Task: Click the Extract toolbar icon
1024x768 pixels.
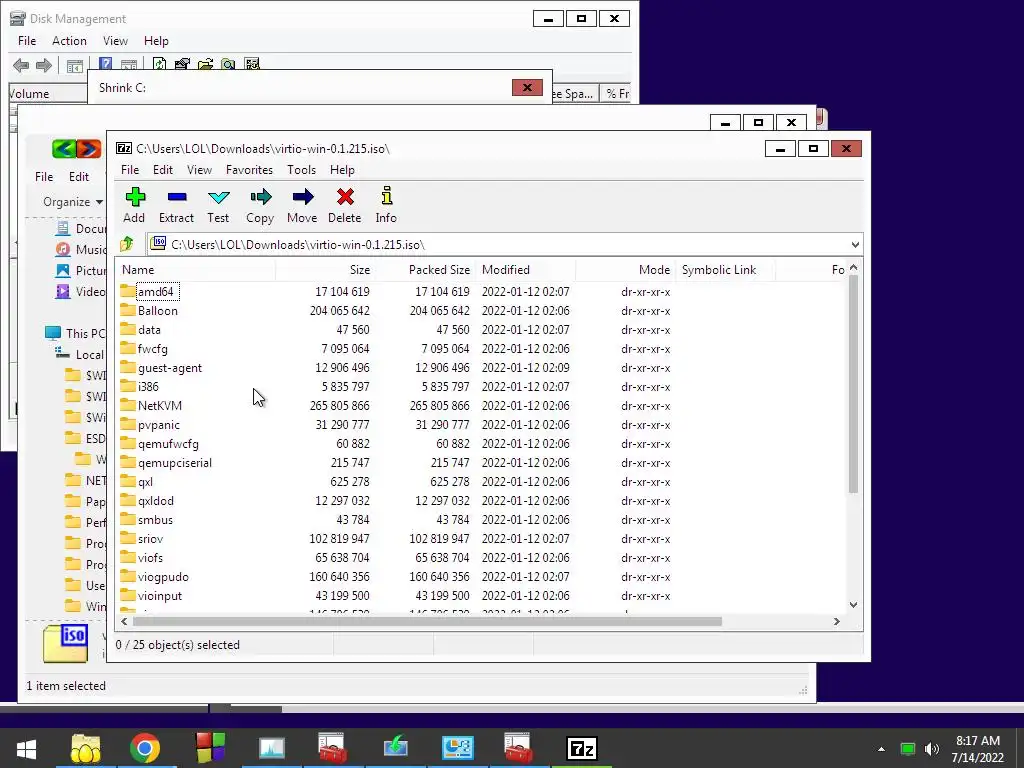Action: tap(176, 205)
